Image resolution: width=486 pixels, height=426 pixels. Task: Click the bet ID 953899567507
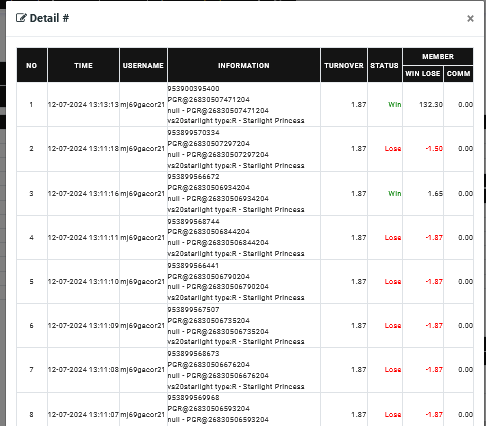193,310
